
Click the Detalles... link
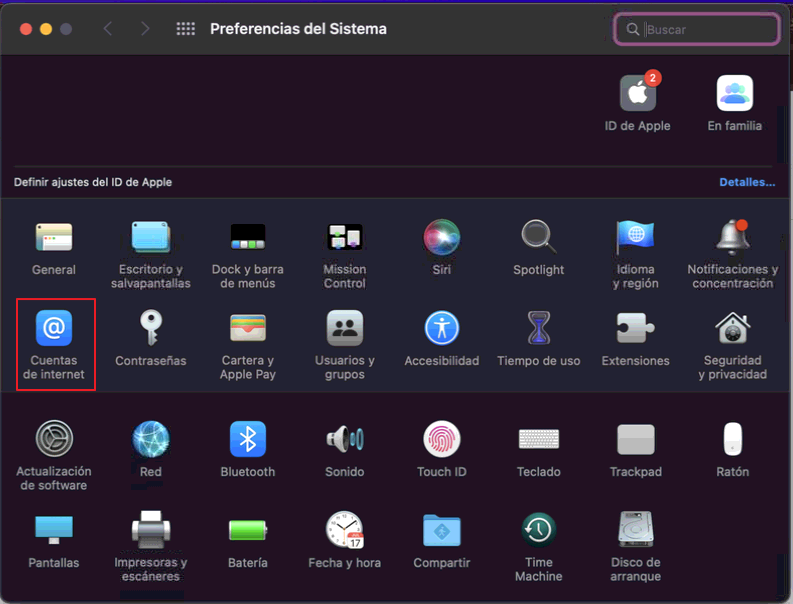[747, 182]
